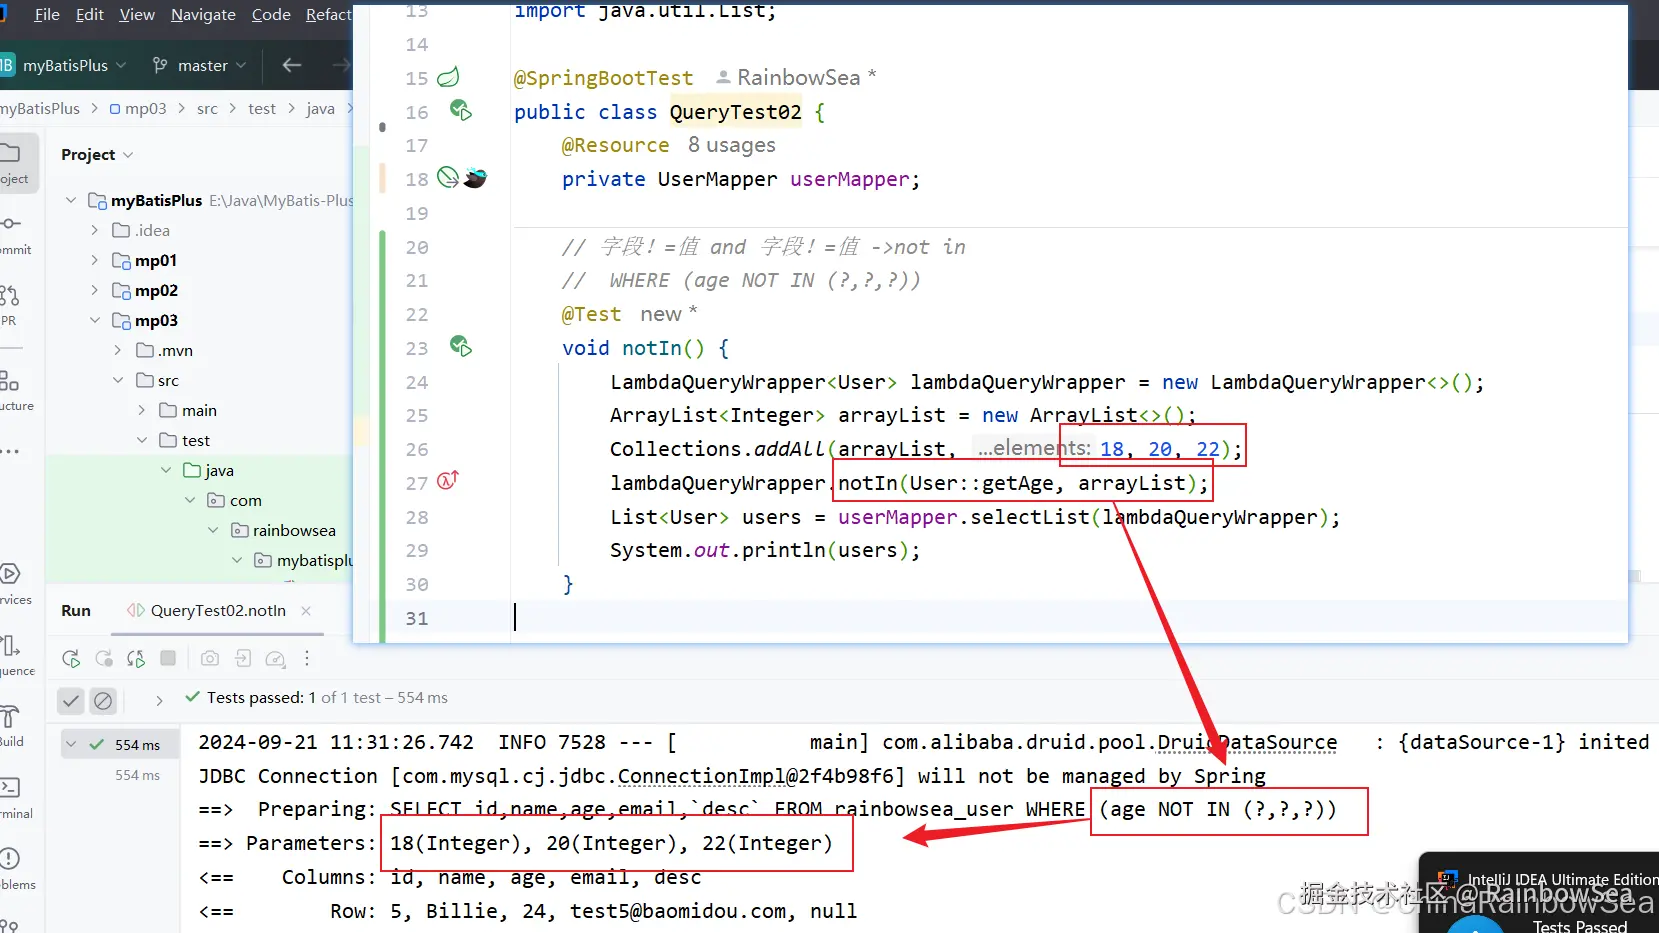This screenshot has width=1659, height=933.
Task: Take a thread dump camera icon
Action: click(x=210, y=658)
